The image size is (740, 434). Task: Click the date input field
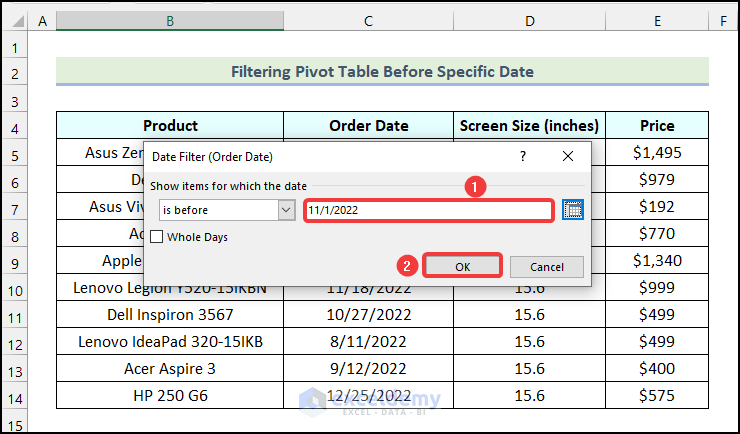click(428, 210)
